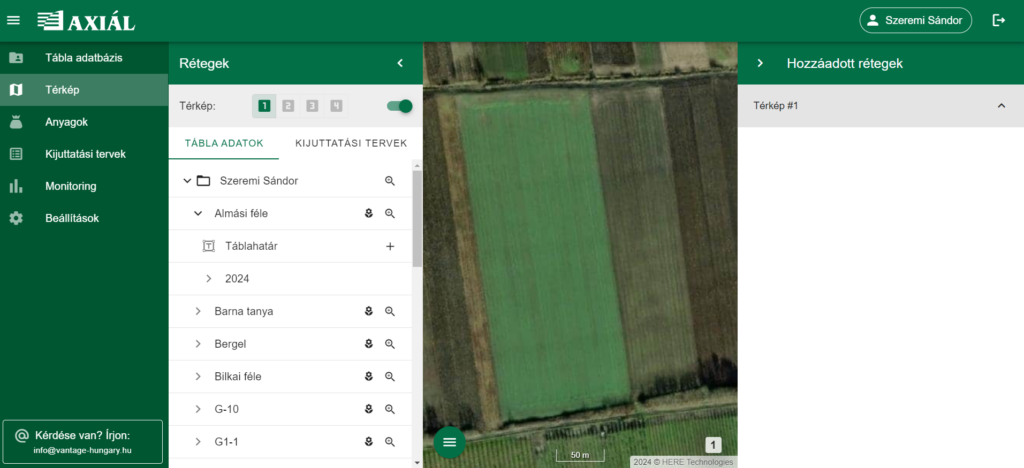The image size is (1024, 468).
Task: Expand the 2024 tree node
Action: tap(209, 279)
